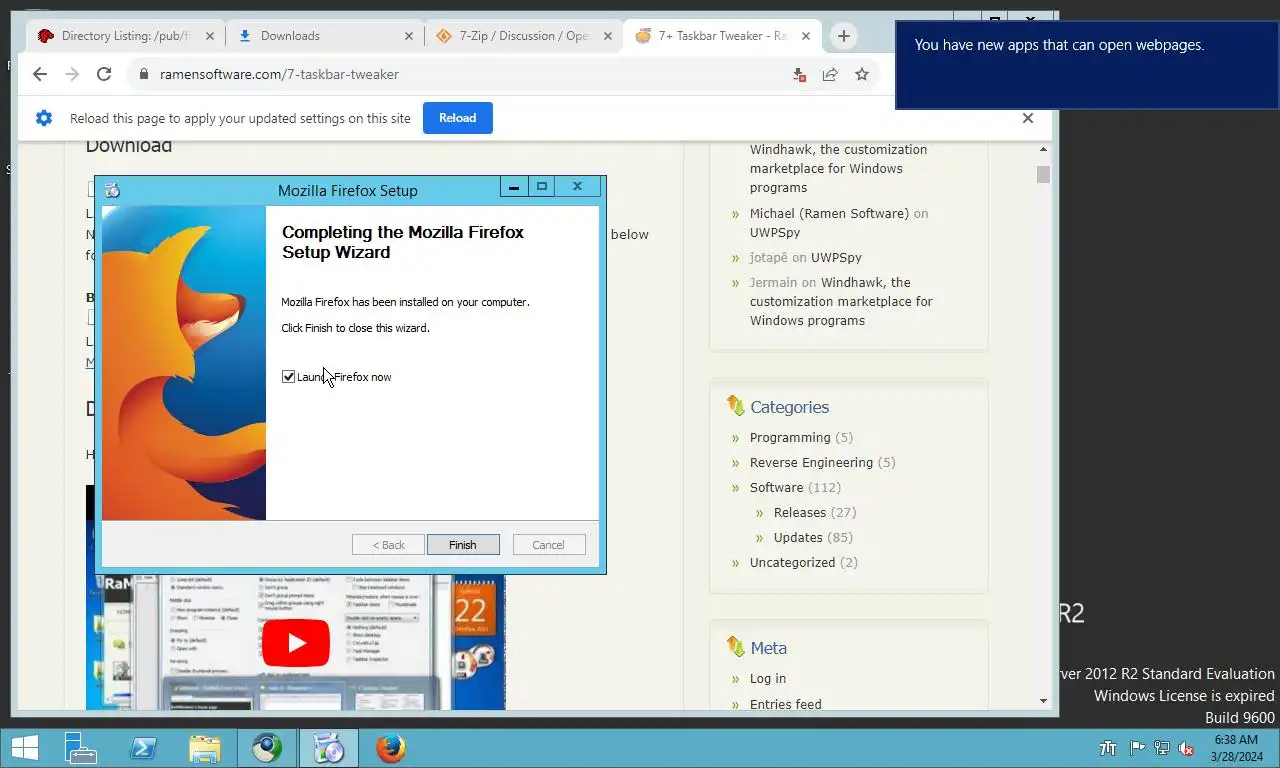The image size is (1280, 768).
Task: Open a new Chrome tab
Action: tap(844, 36)
